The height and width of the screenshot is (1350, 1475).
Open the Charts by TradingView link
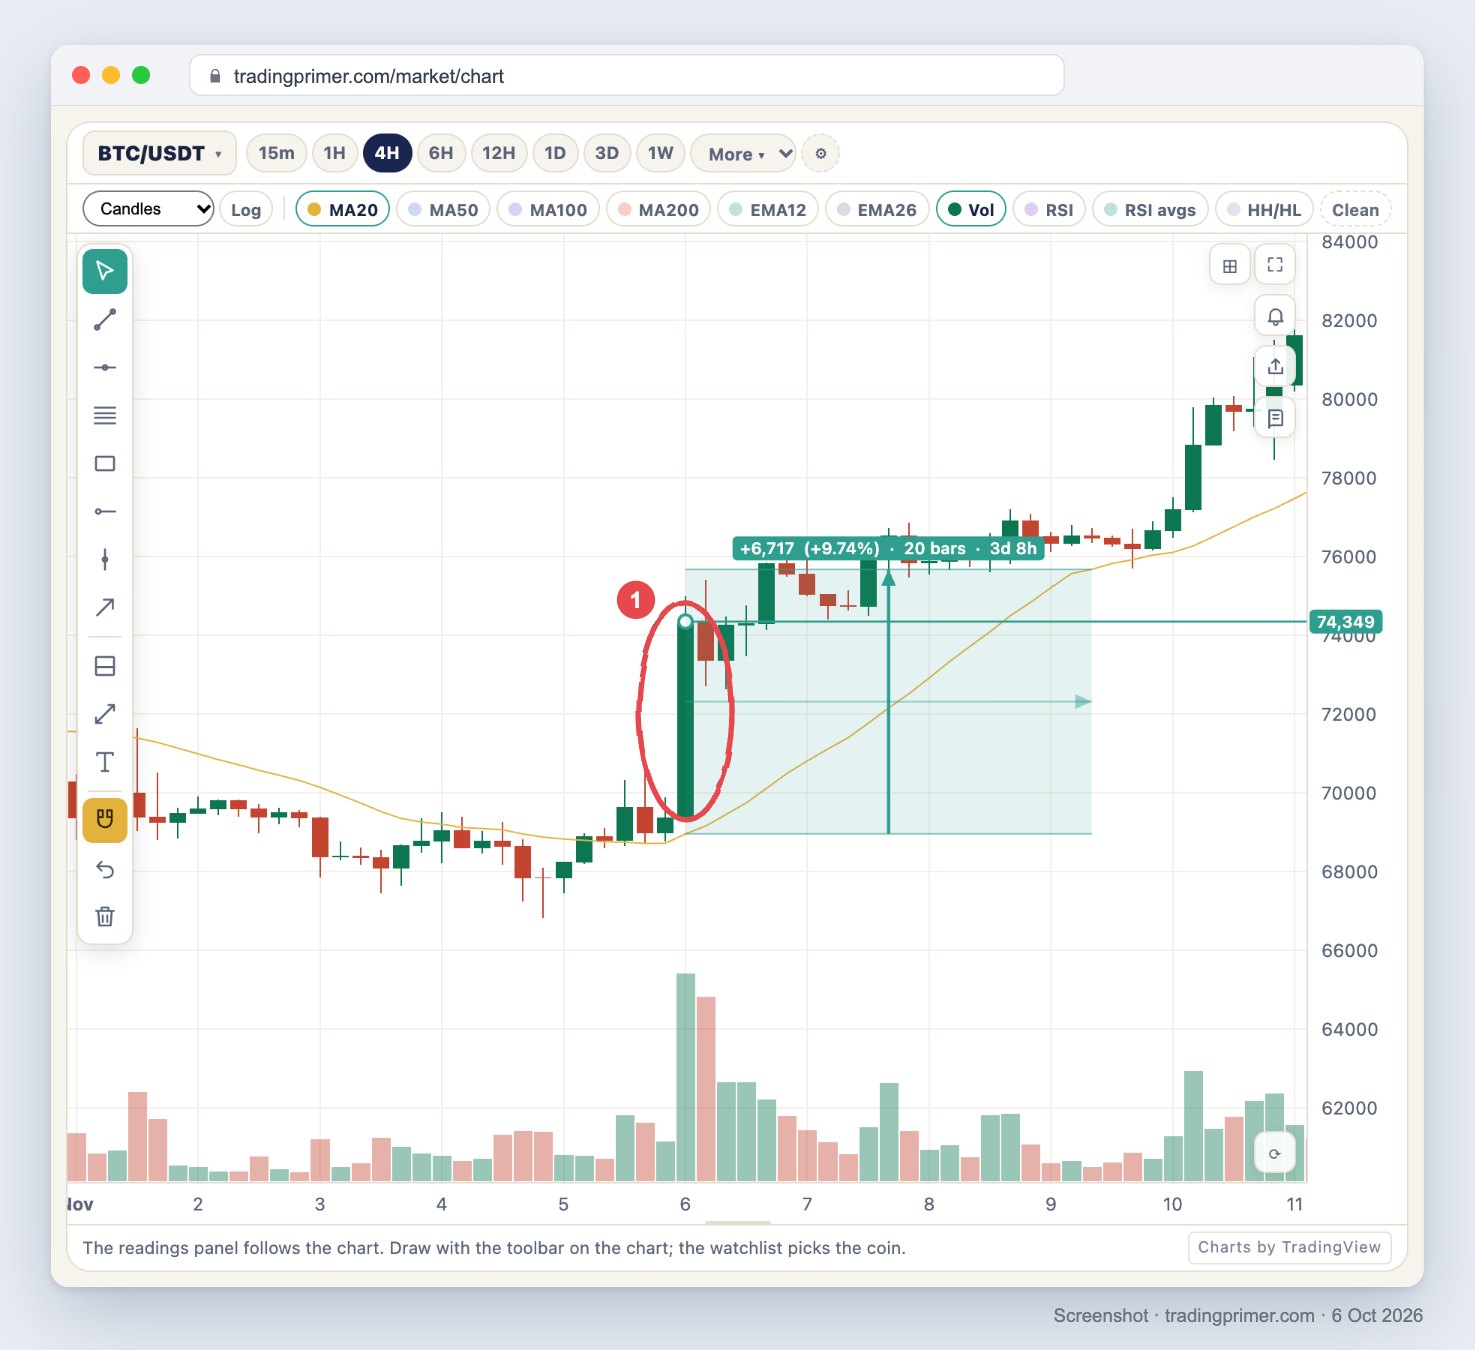[x=1289, y=1247]
